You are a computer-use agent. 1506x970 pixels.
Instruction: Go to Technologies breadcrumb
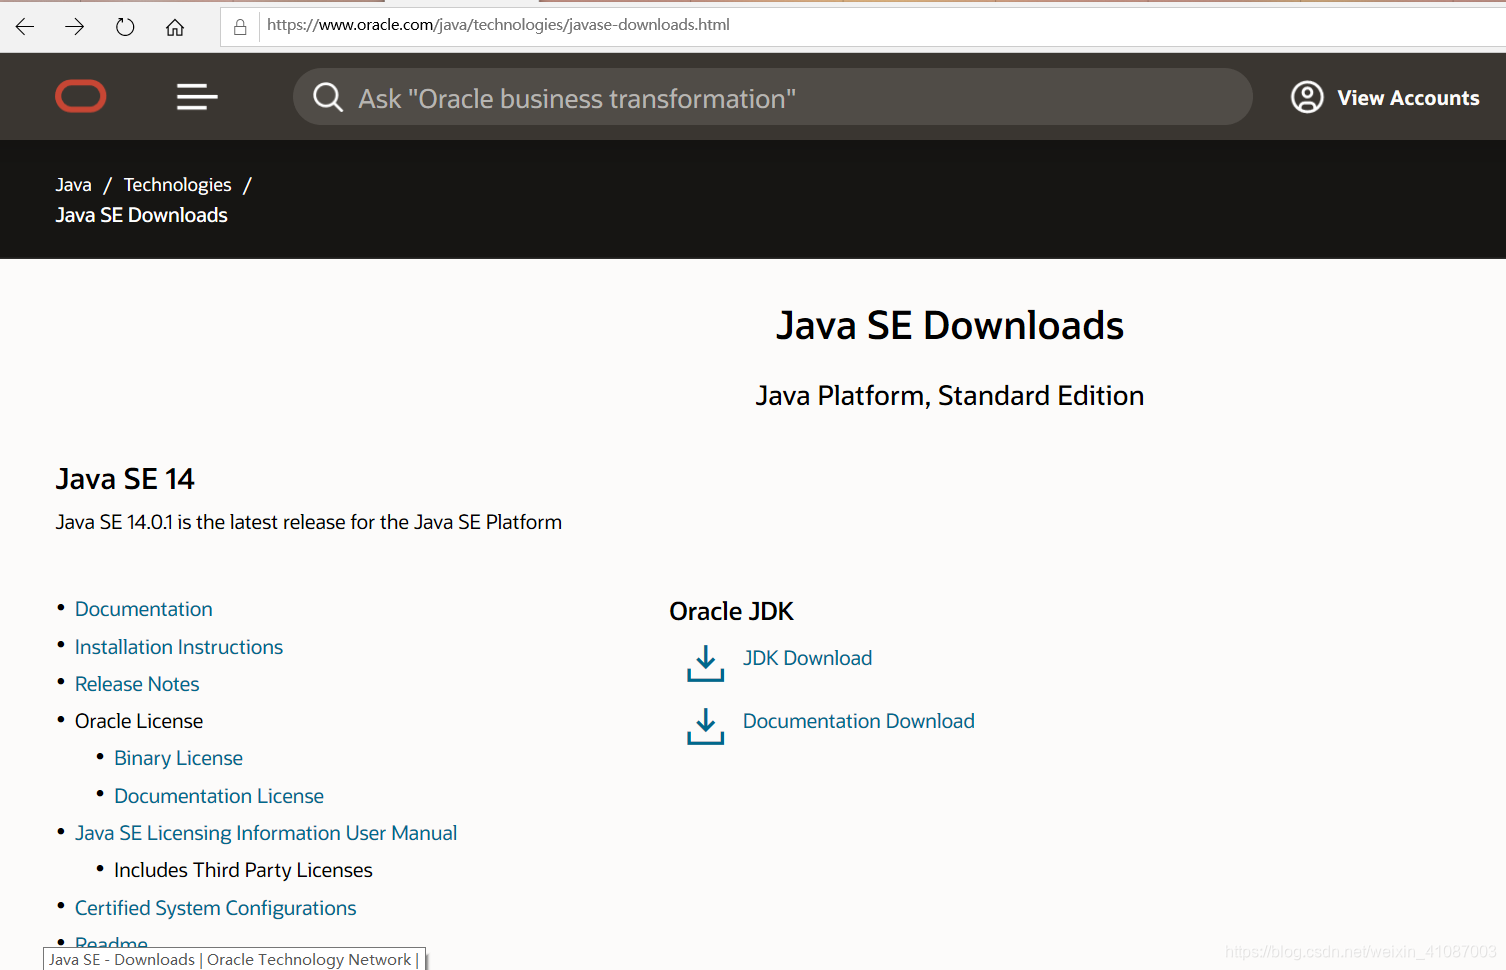[178, 185]
